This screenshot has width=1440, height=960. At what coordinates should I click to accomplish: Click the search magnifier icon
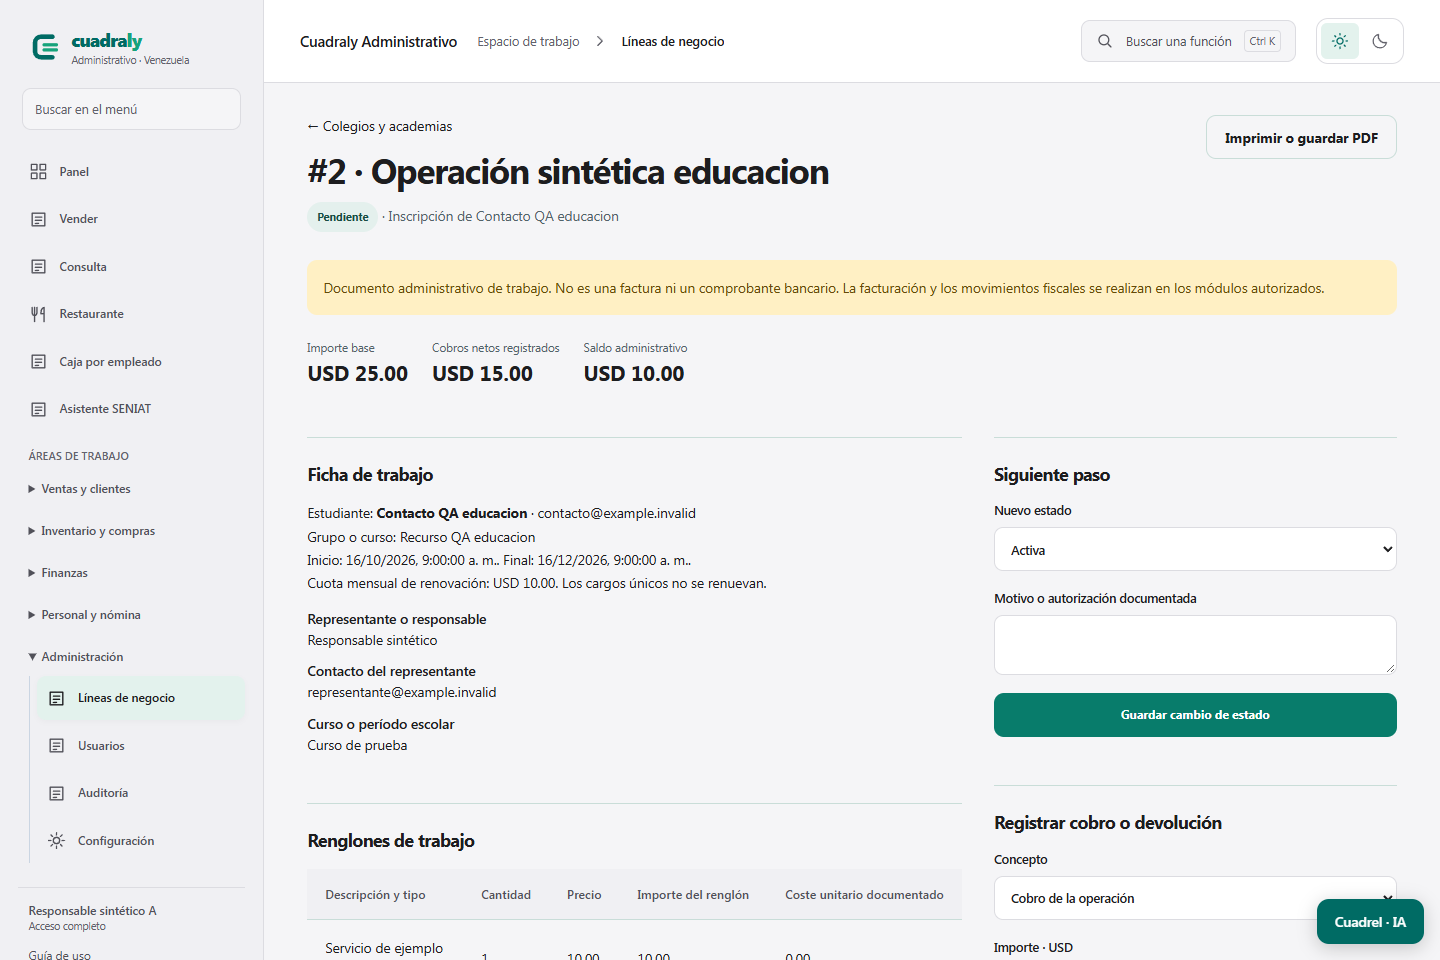pos(1105,41)
